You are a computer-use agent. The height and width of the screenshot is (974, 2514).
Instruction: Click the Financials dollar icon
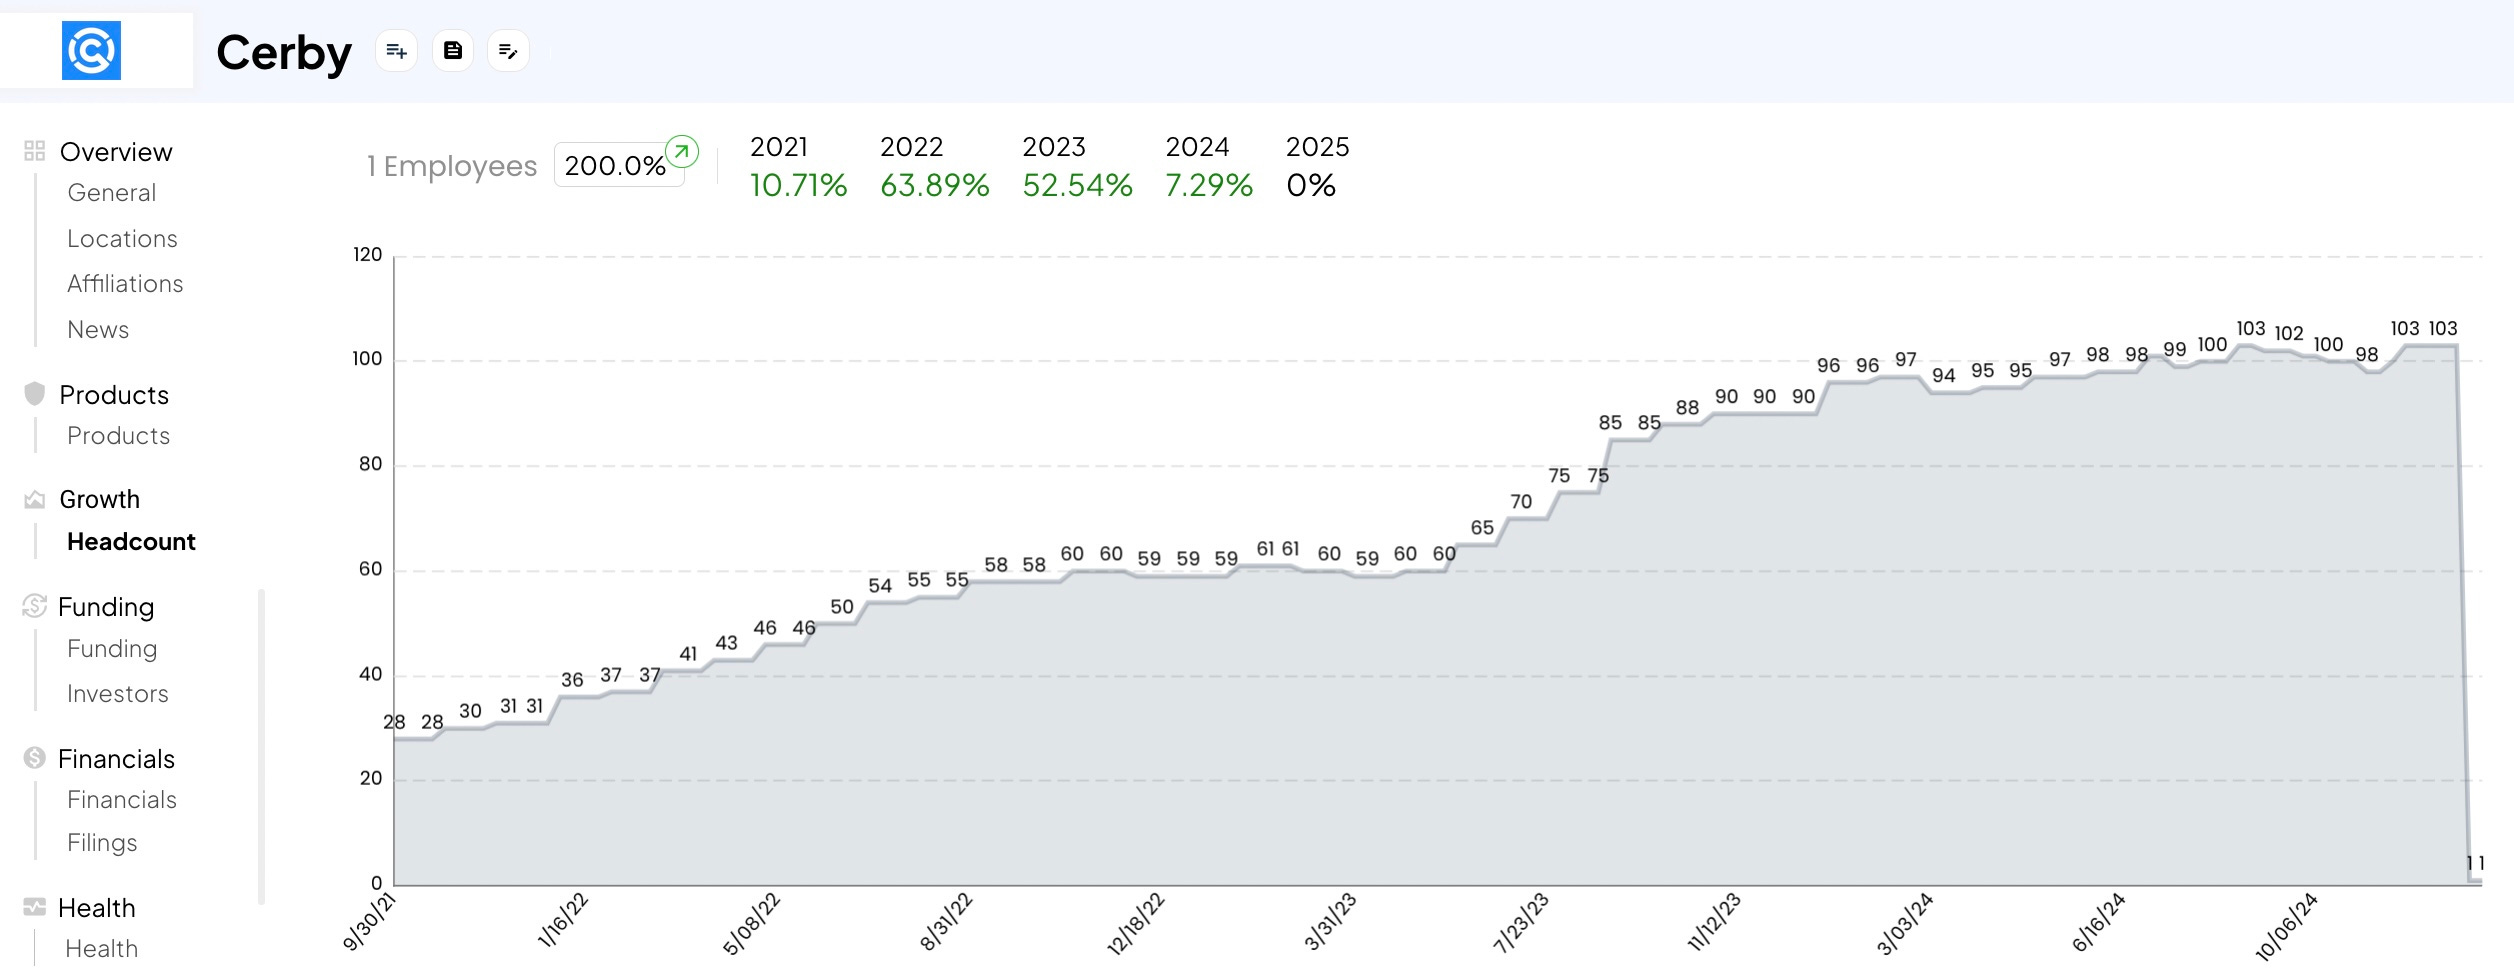pos(35,758)
